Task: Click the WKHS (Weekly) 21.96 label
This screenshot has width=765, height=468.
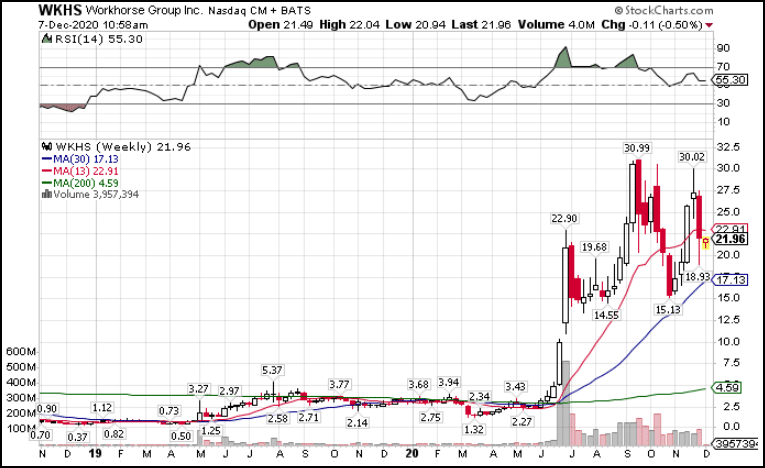Action: (x=123, y=147)
